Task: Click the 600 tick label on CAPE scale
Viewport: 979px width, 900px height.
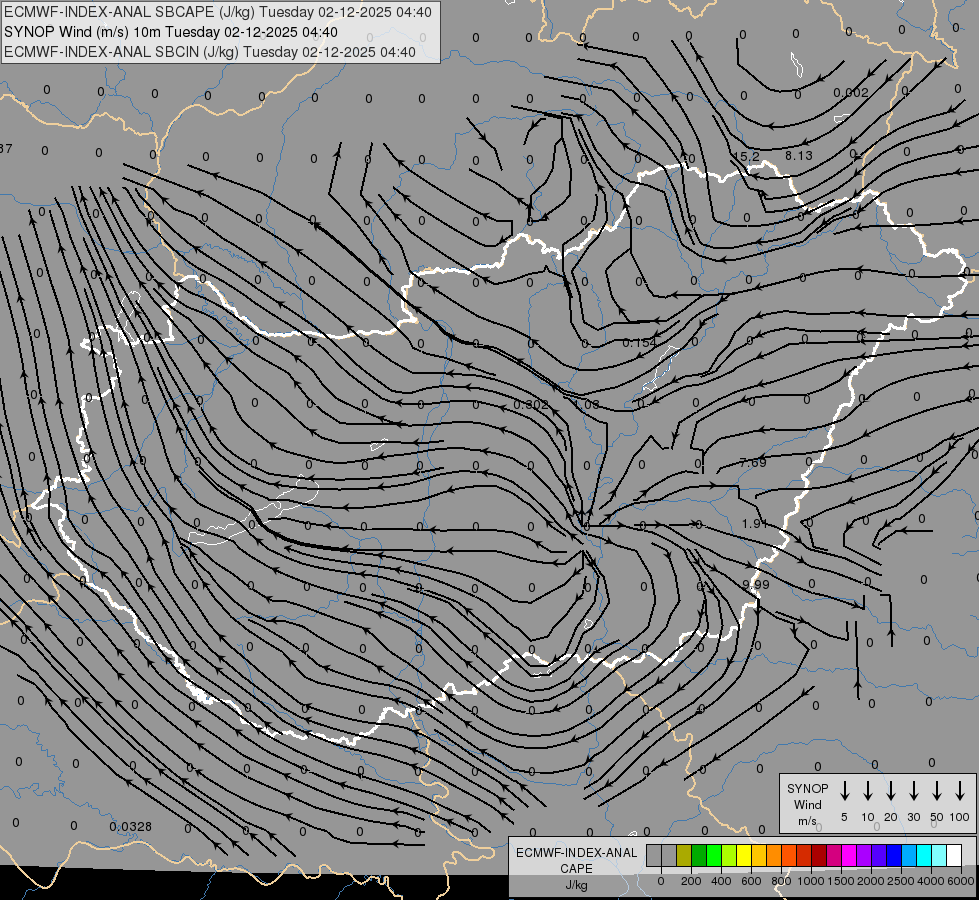Action: [x=751, y=881]
